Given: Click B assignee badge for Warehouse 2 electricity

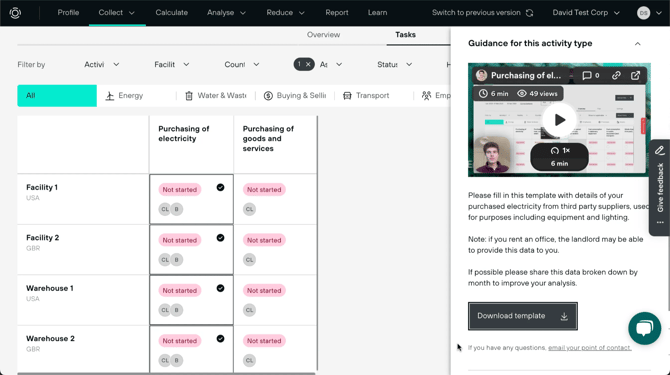Looking at the screenshot, I should click(x=176, y=360).
